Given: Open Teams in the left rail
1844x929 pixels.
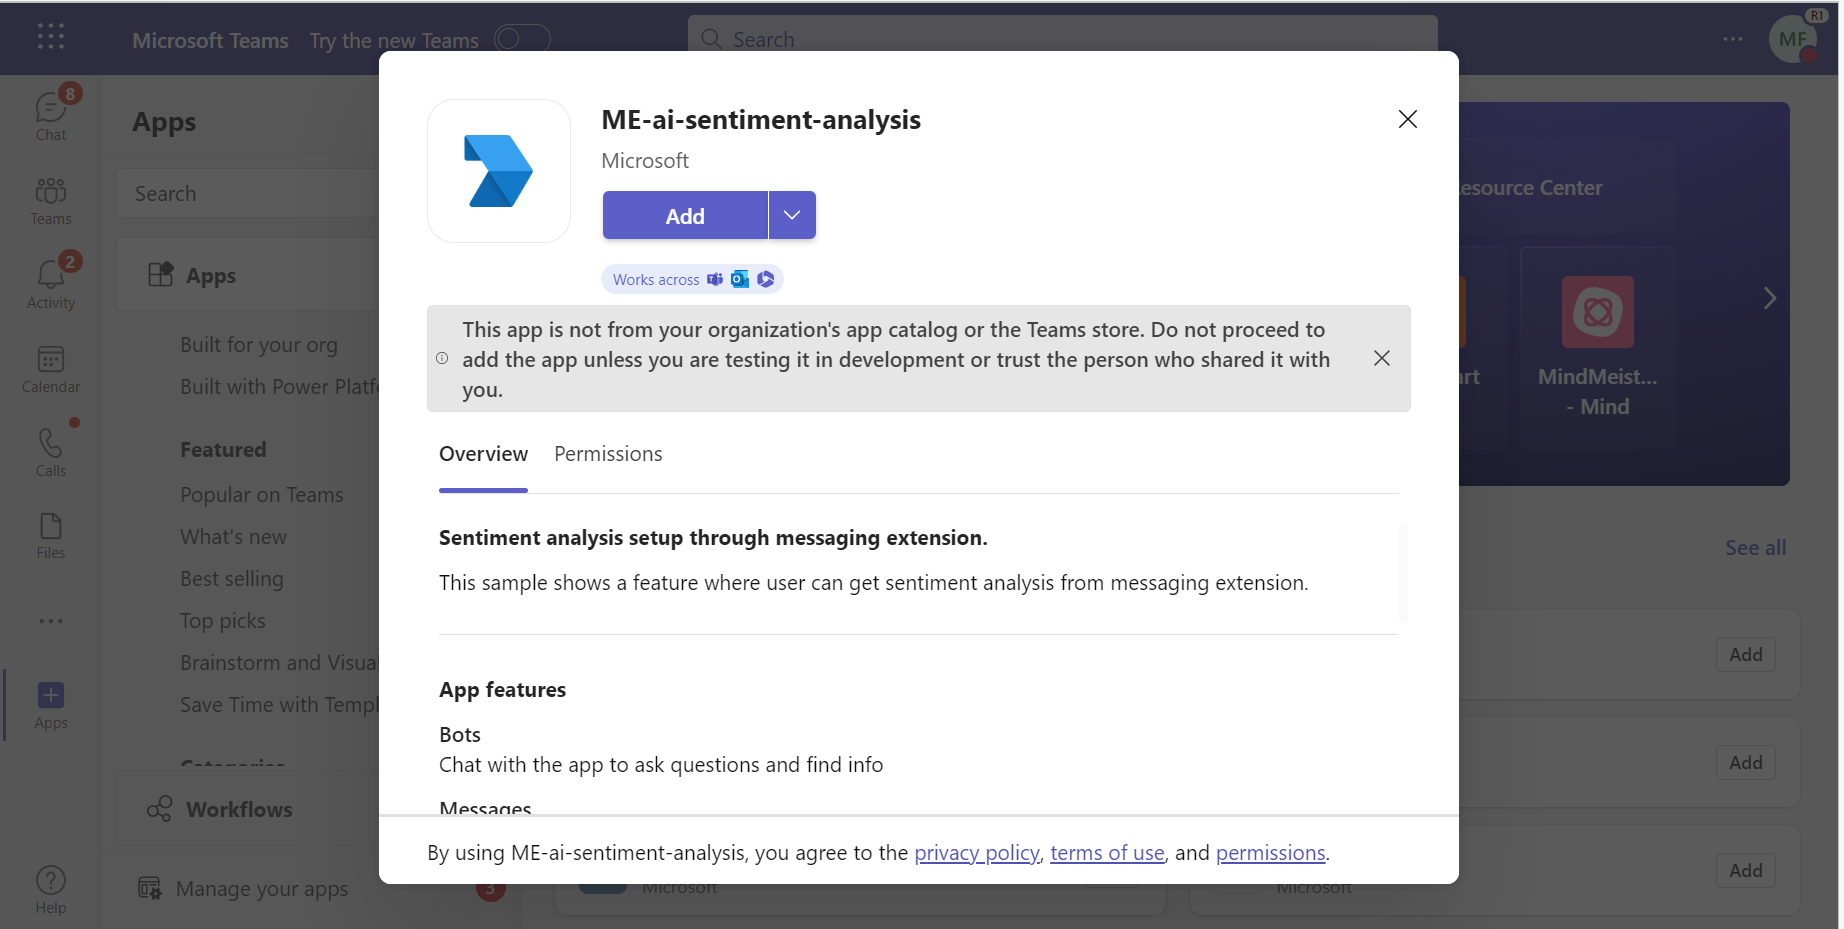Looking at the screenshot, I should point(51,201).
